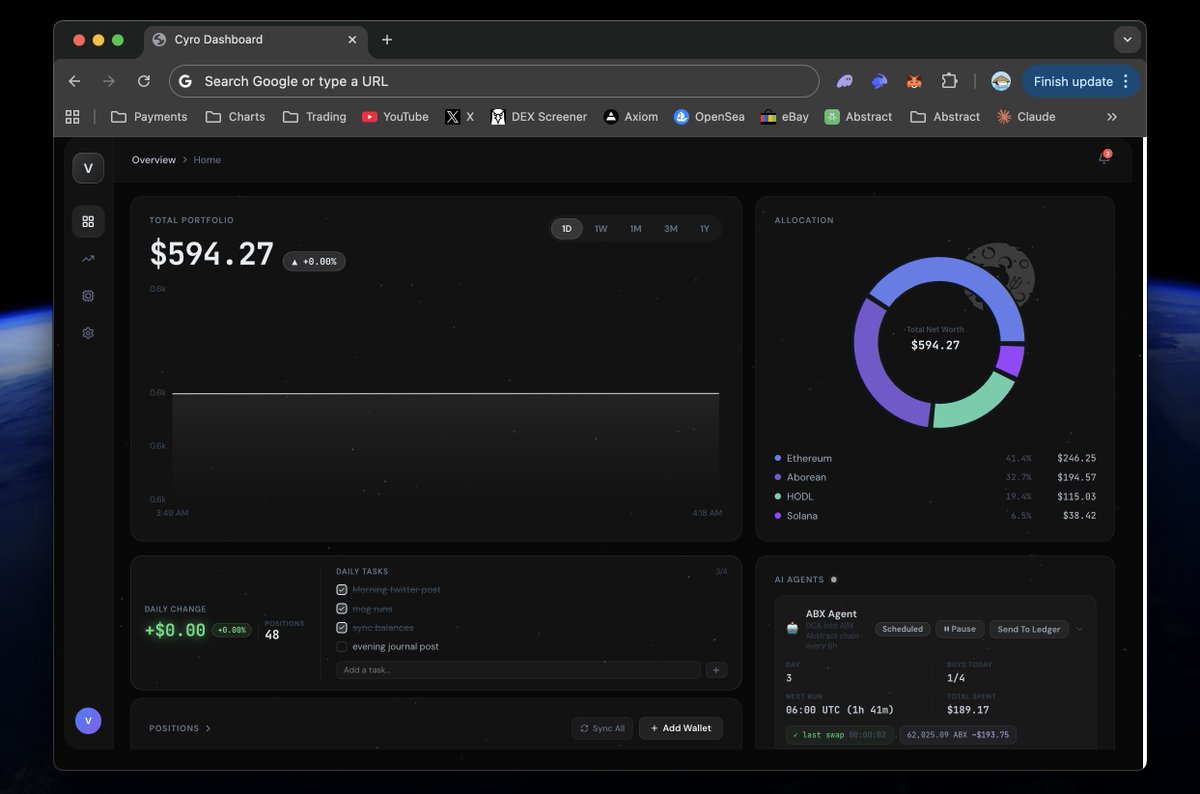Click the Scheduled status badge
This screenshot has height=794, width=1200.
pyautogui.click(x=903, y=629)
